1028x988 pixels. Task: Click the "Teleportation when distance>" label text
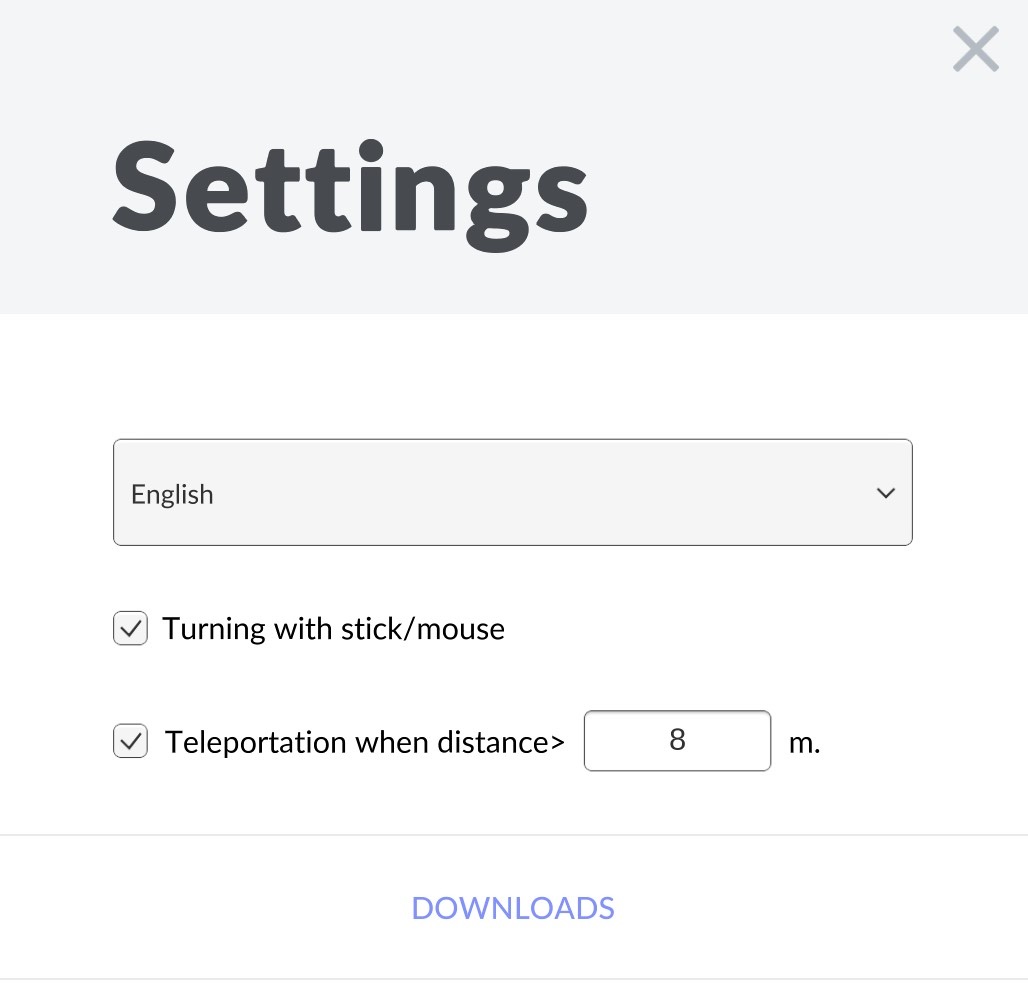point(365,742)
